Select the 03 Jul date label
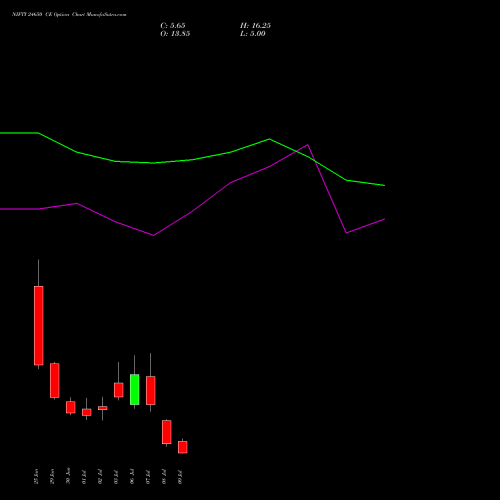This screenshot has width=500, height=500. click(116, 477)
